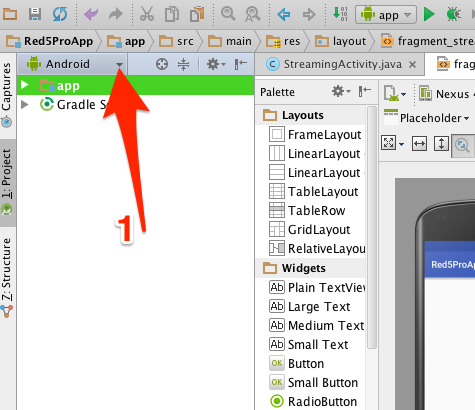
Task: Click the Collapse All icon in Project panel
Action: tap(184, 64)
